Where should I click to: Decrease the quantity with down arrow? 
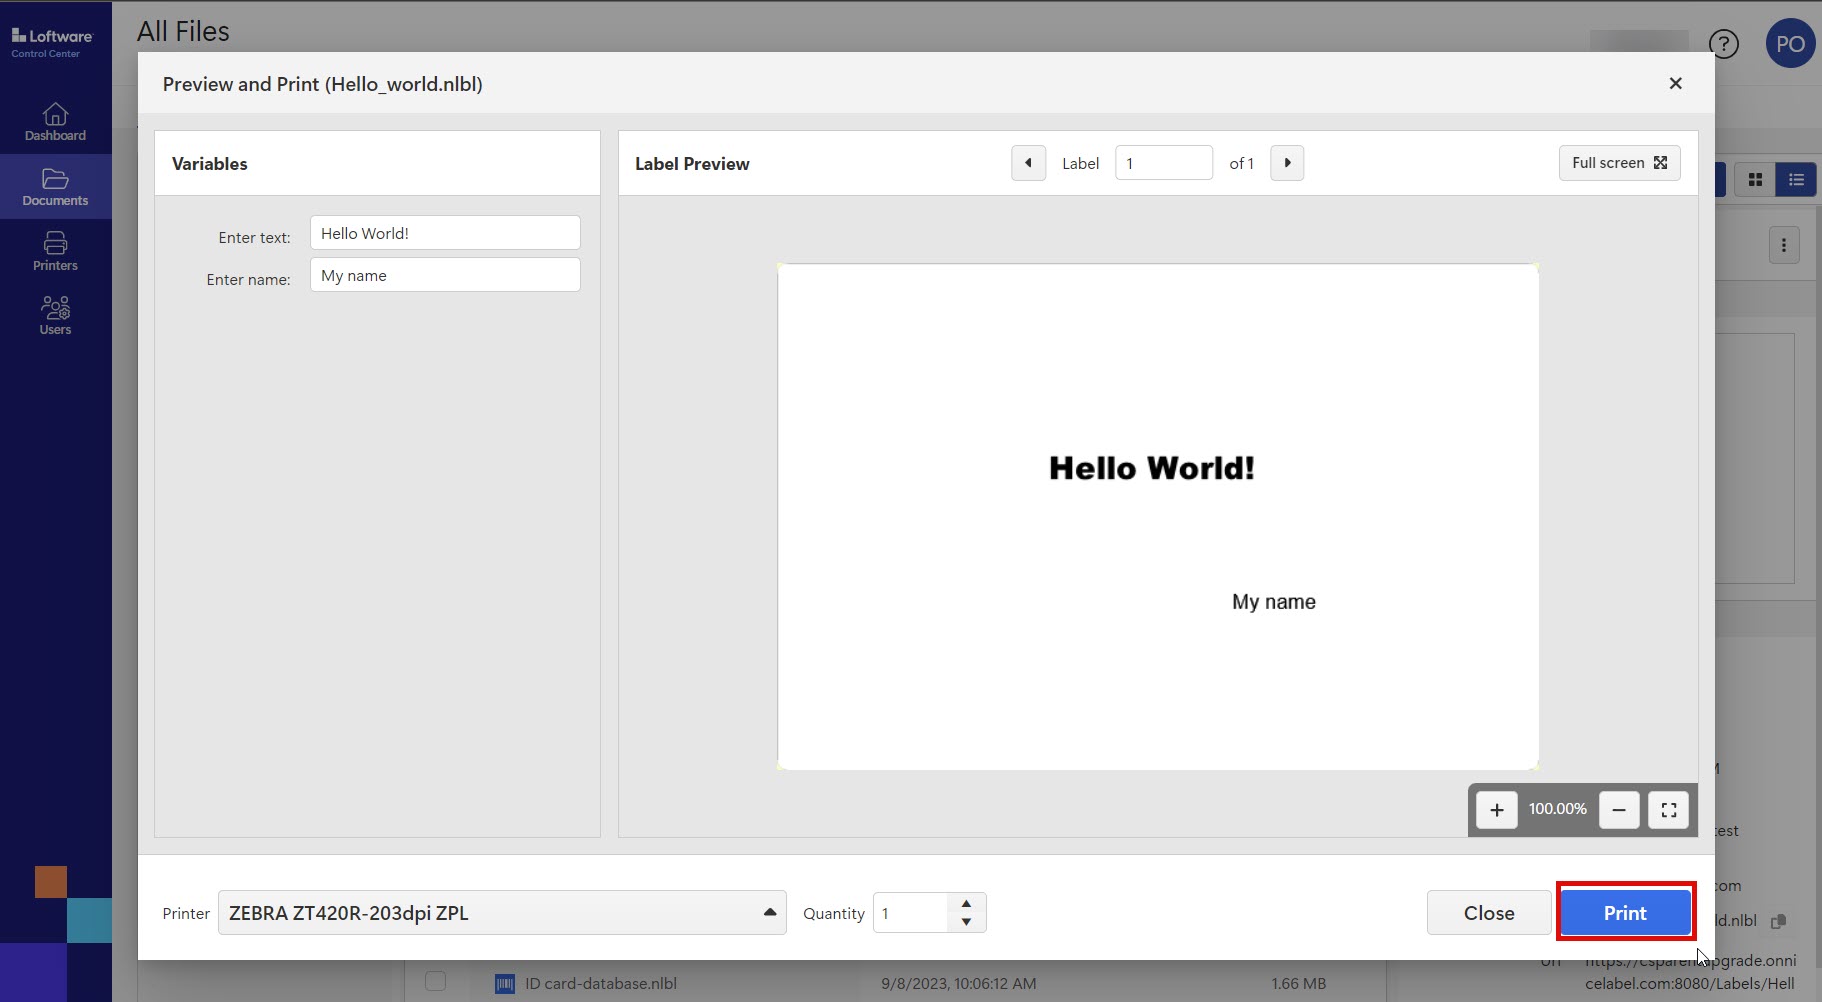point(966,922)
